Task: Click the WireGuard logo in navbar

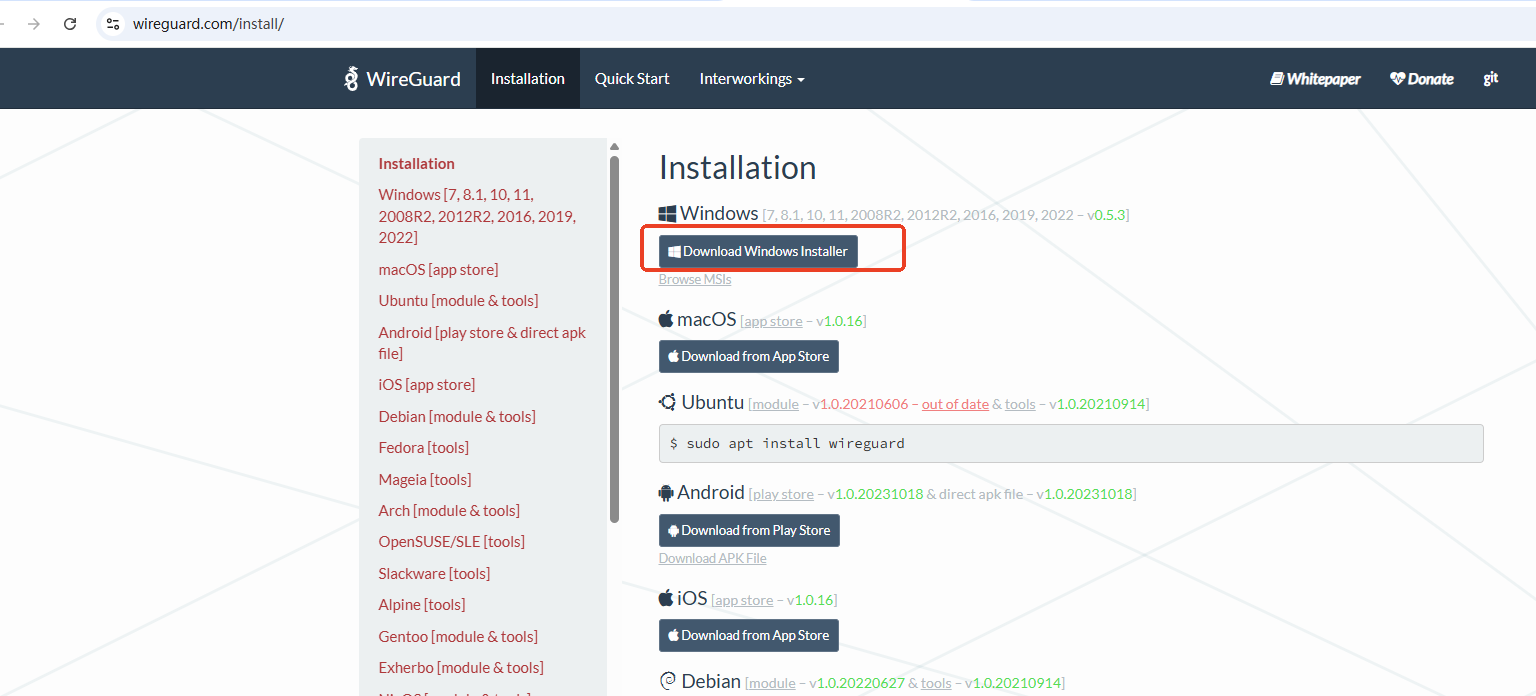Action: [x=402, y=79]
